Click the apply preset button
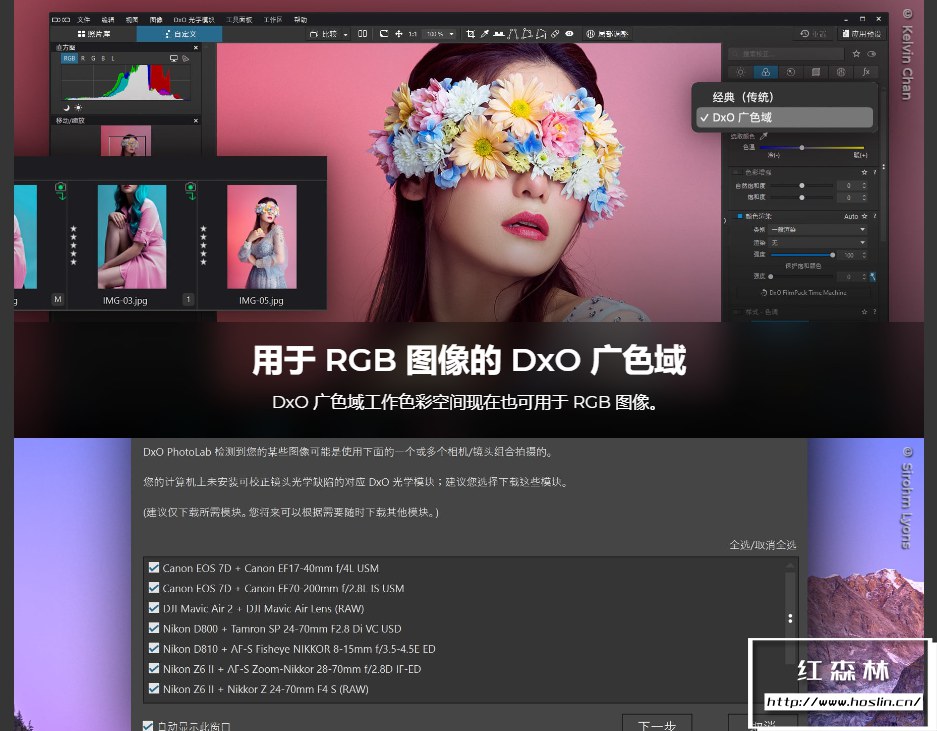The height and width of the screenshot is (731, 937). coord(862,34)
